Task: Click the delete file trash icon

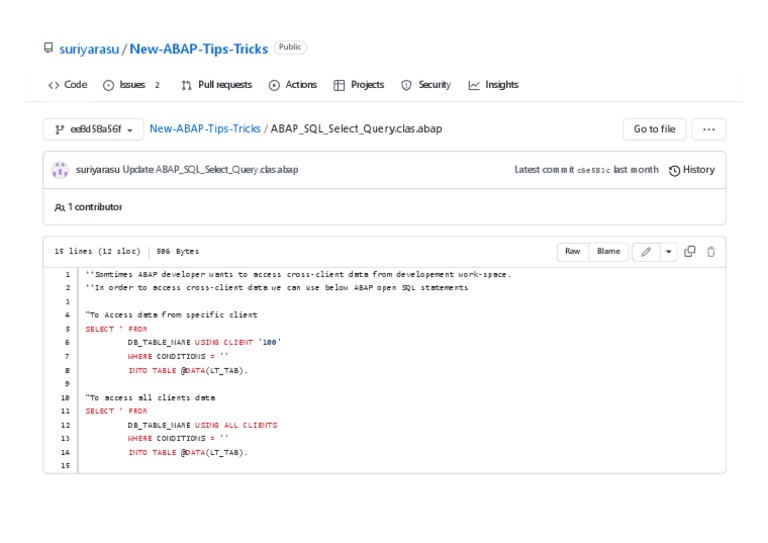Action: pos(711,252)
